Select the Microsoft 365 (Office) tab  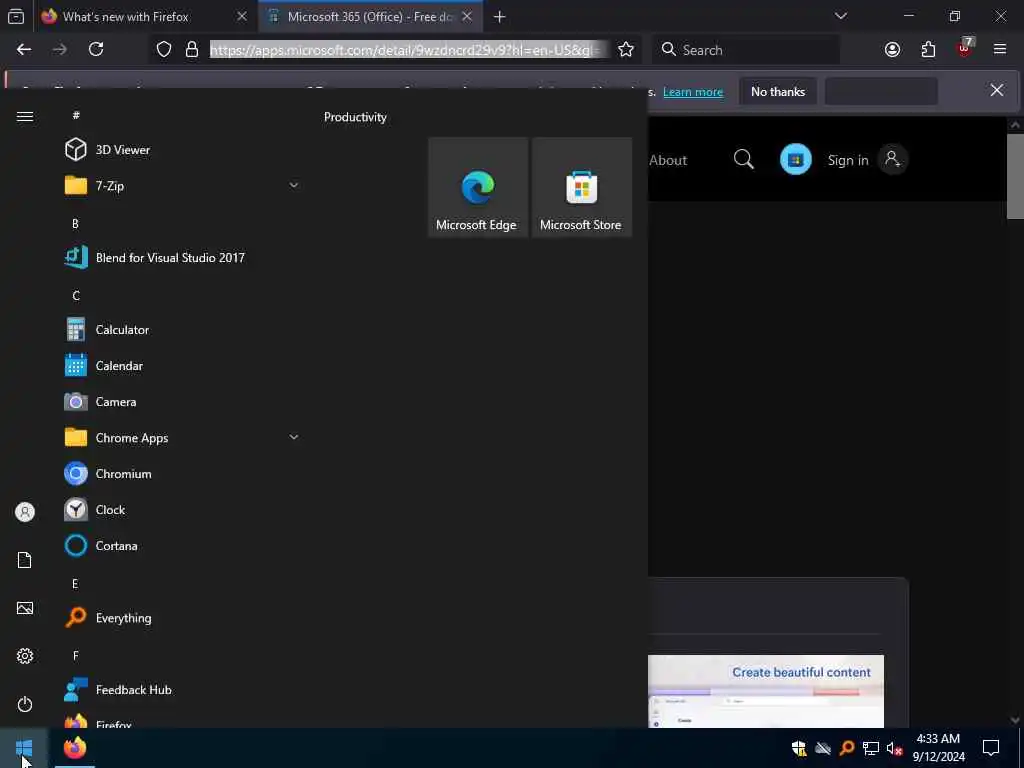click(370, 16)
